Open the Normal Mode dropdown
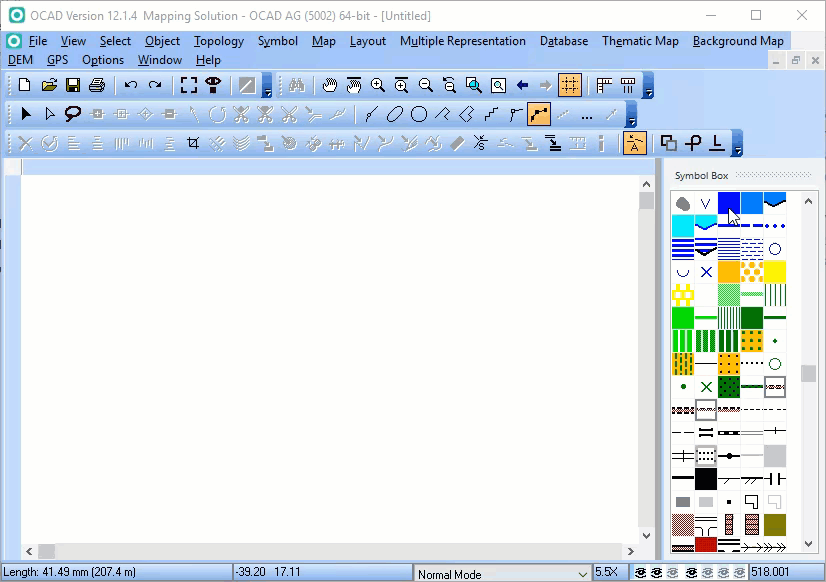The image size is (826, 582). (502, 574)
